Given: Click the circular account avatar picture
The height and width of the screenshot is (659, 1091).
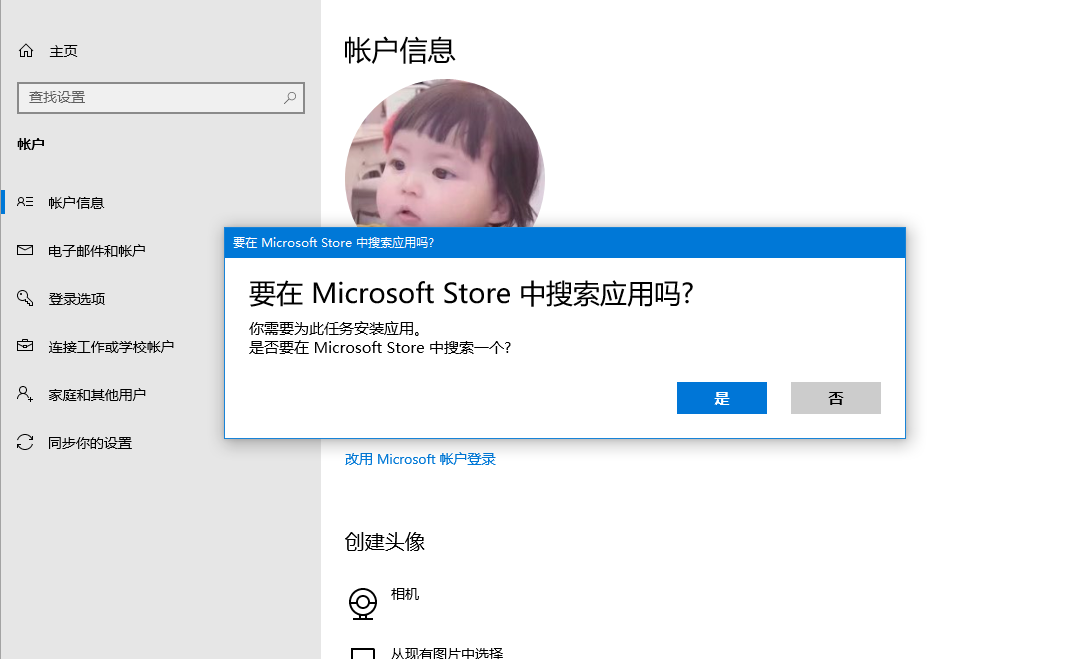Looking at the screenshot, I should (445, 153).
